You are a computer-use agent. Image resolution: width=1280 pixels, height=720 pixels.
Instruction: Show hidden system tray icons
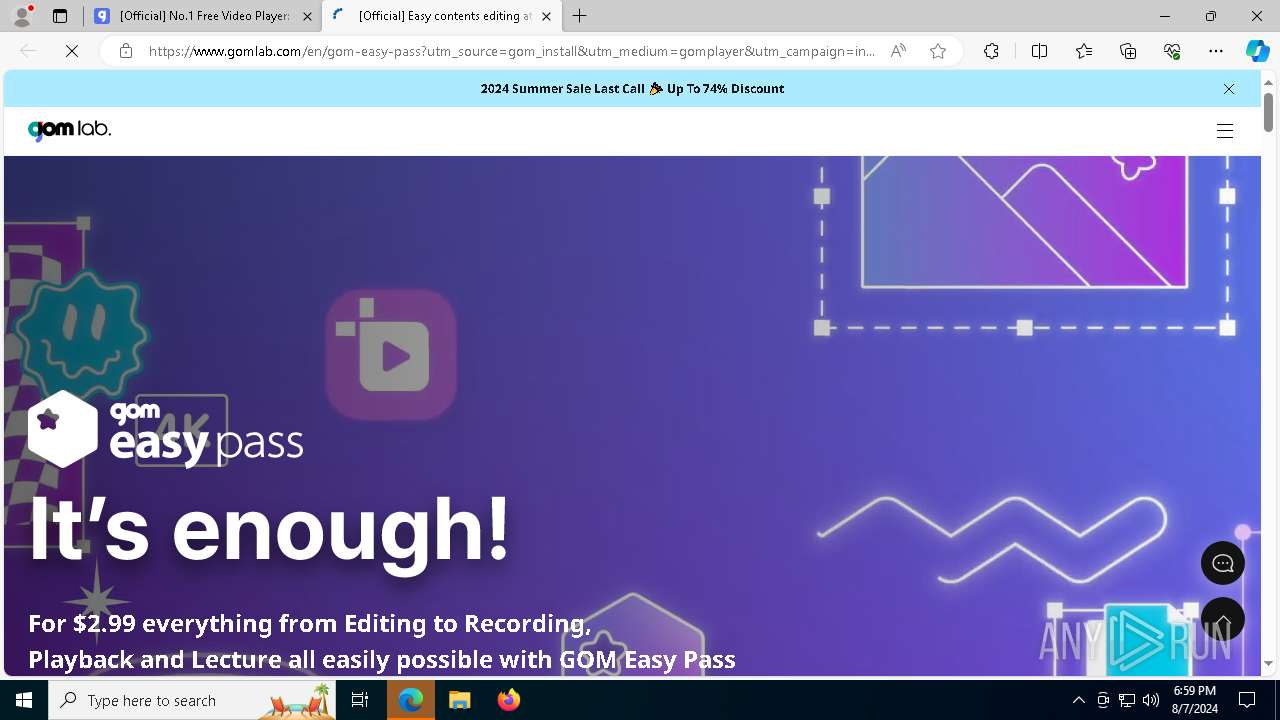(1078, 700)
